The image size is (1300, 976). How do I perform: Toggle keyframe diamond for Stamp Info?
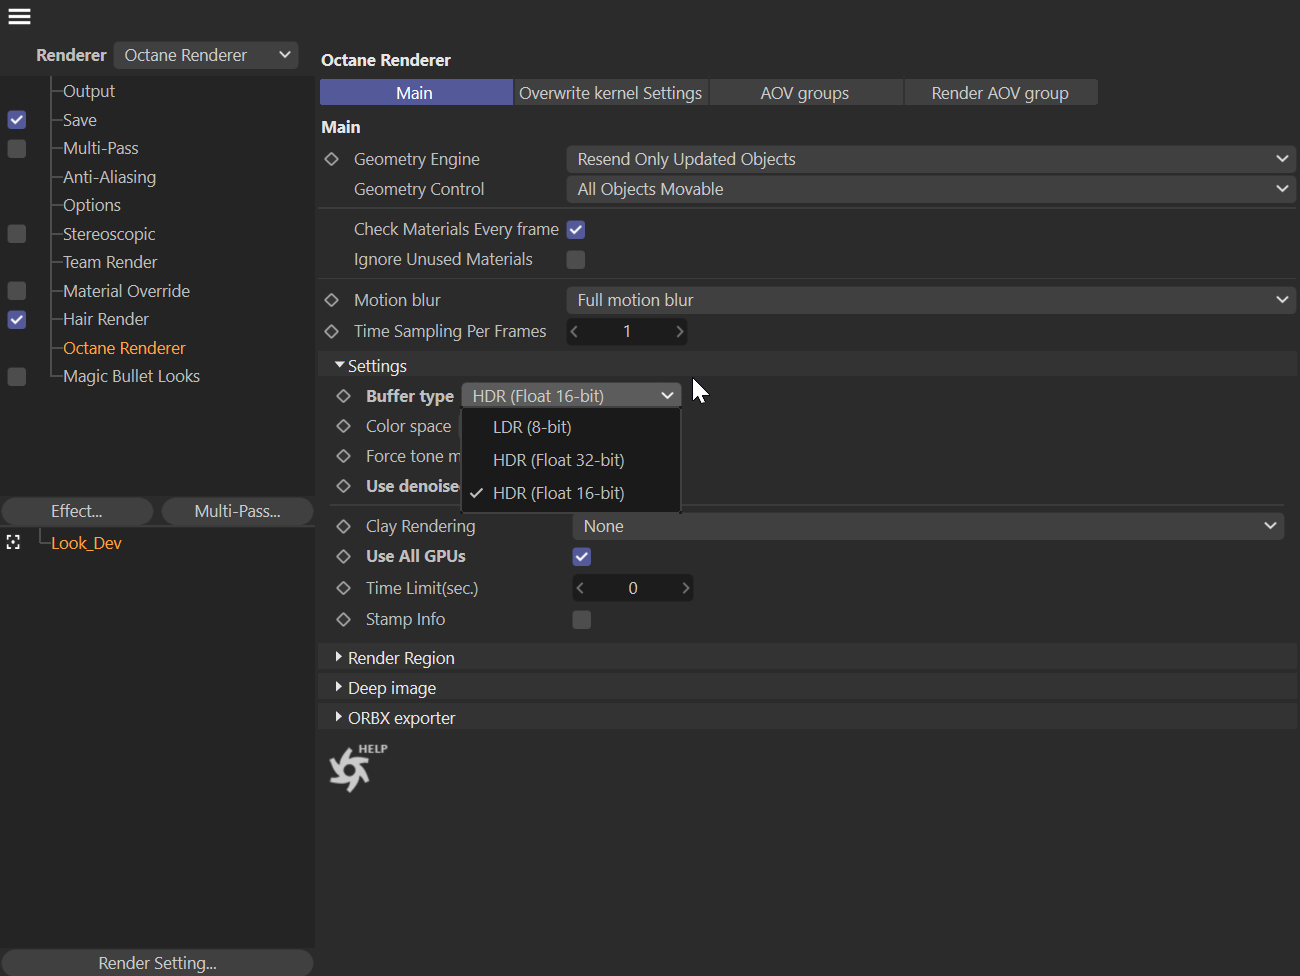pyautogui.click(x=344, y=619)
